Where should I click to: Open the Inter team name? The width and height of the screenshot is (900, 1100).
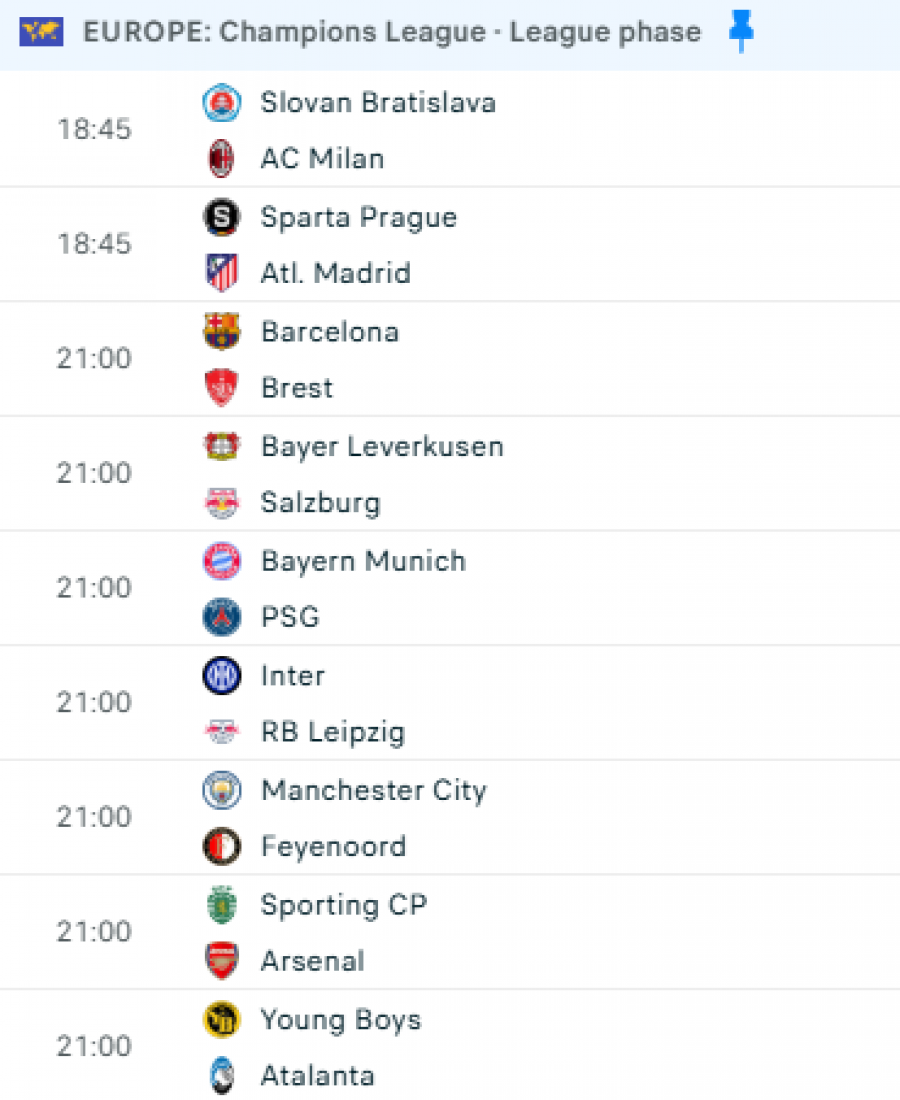[293, 676]
